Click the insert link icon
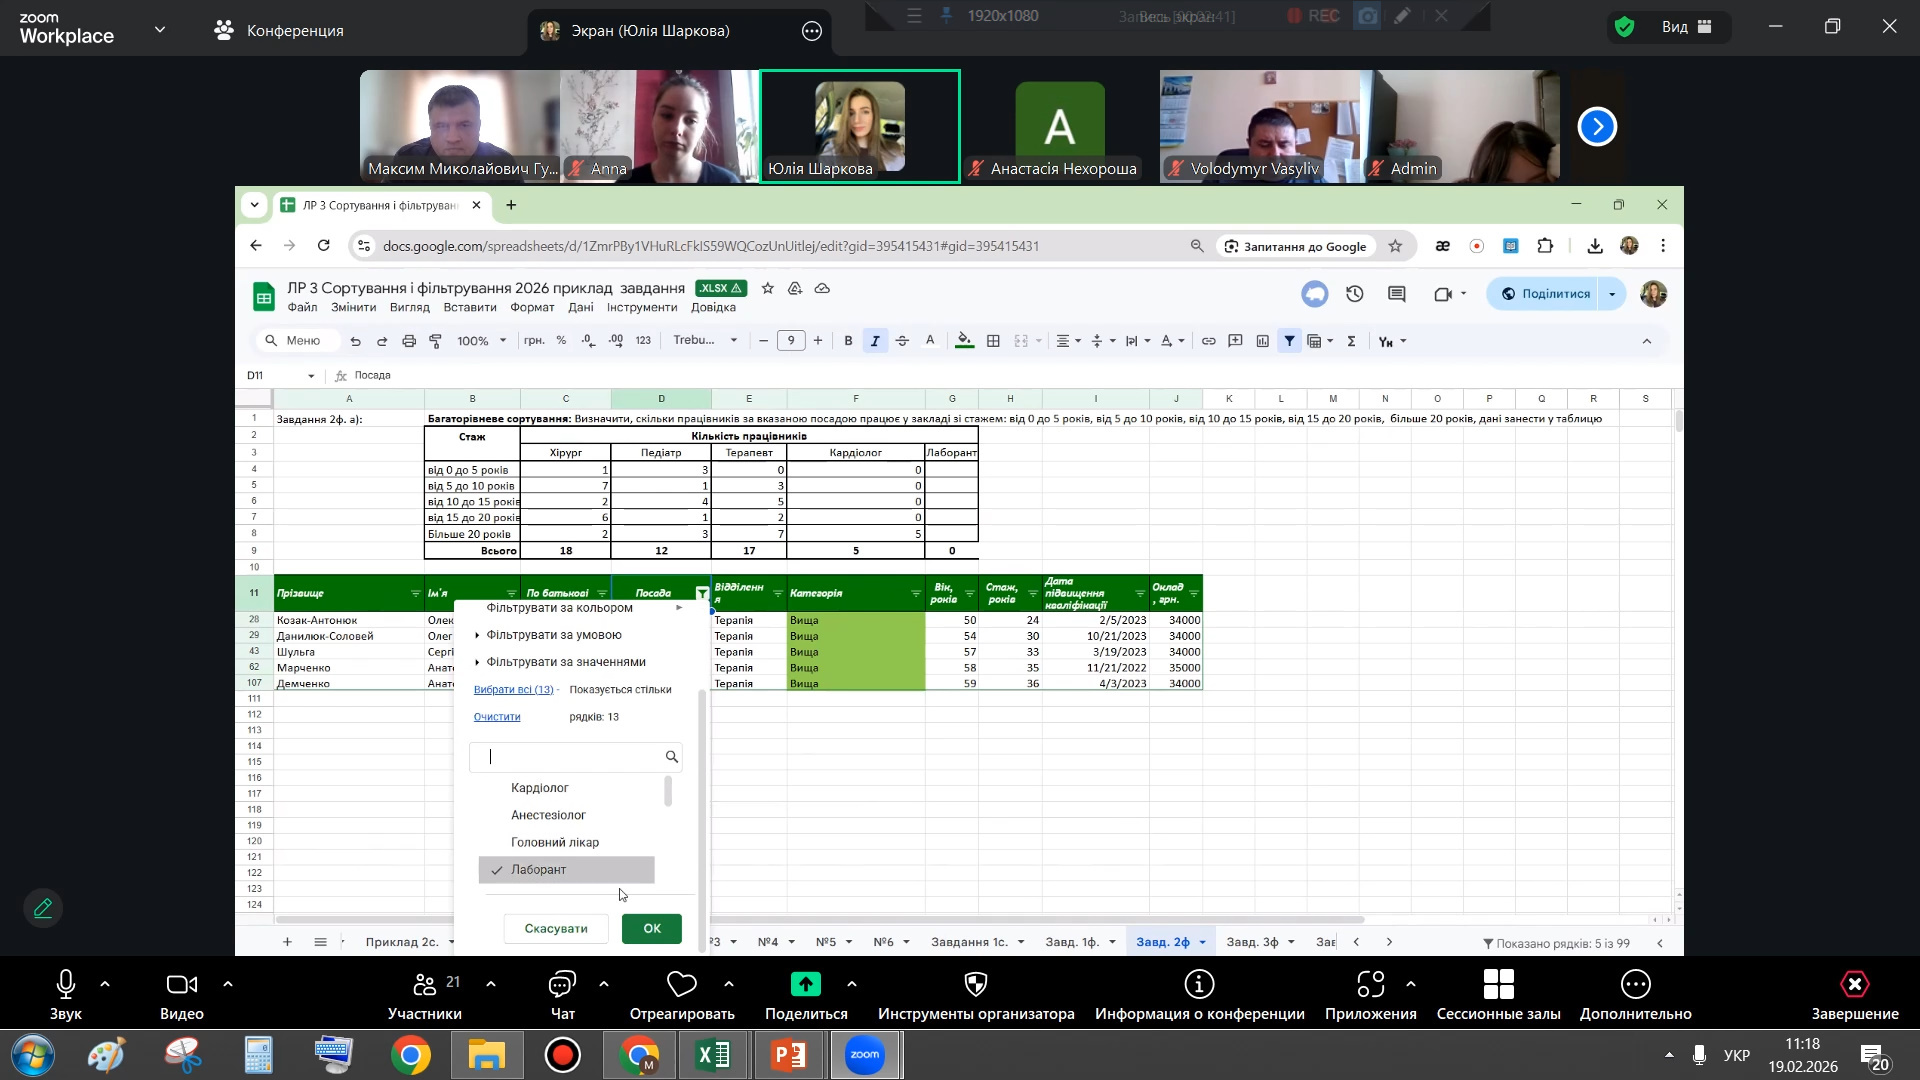 (x=1208, y=341)
